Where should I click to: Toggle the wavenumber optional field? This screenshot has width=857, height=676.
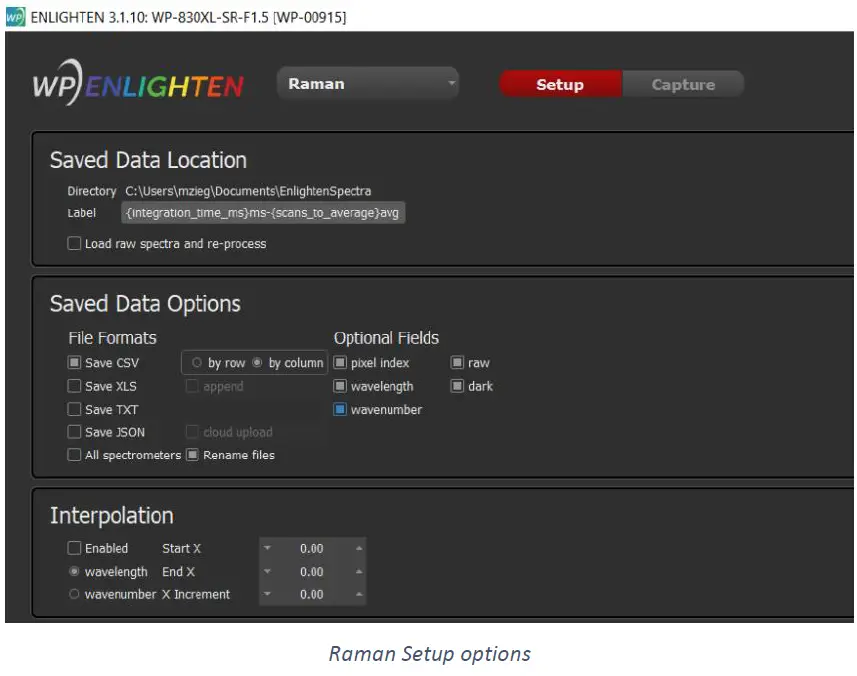341,409
